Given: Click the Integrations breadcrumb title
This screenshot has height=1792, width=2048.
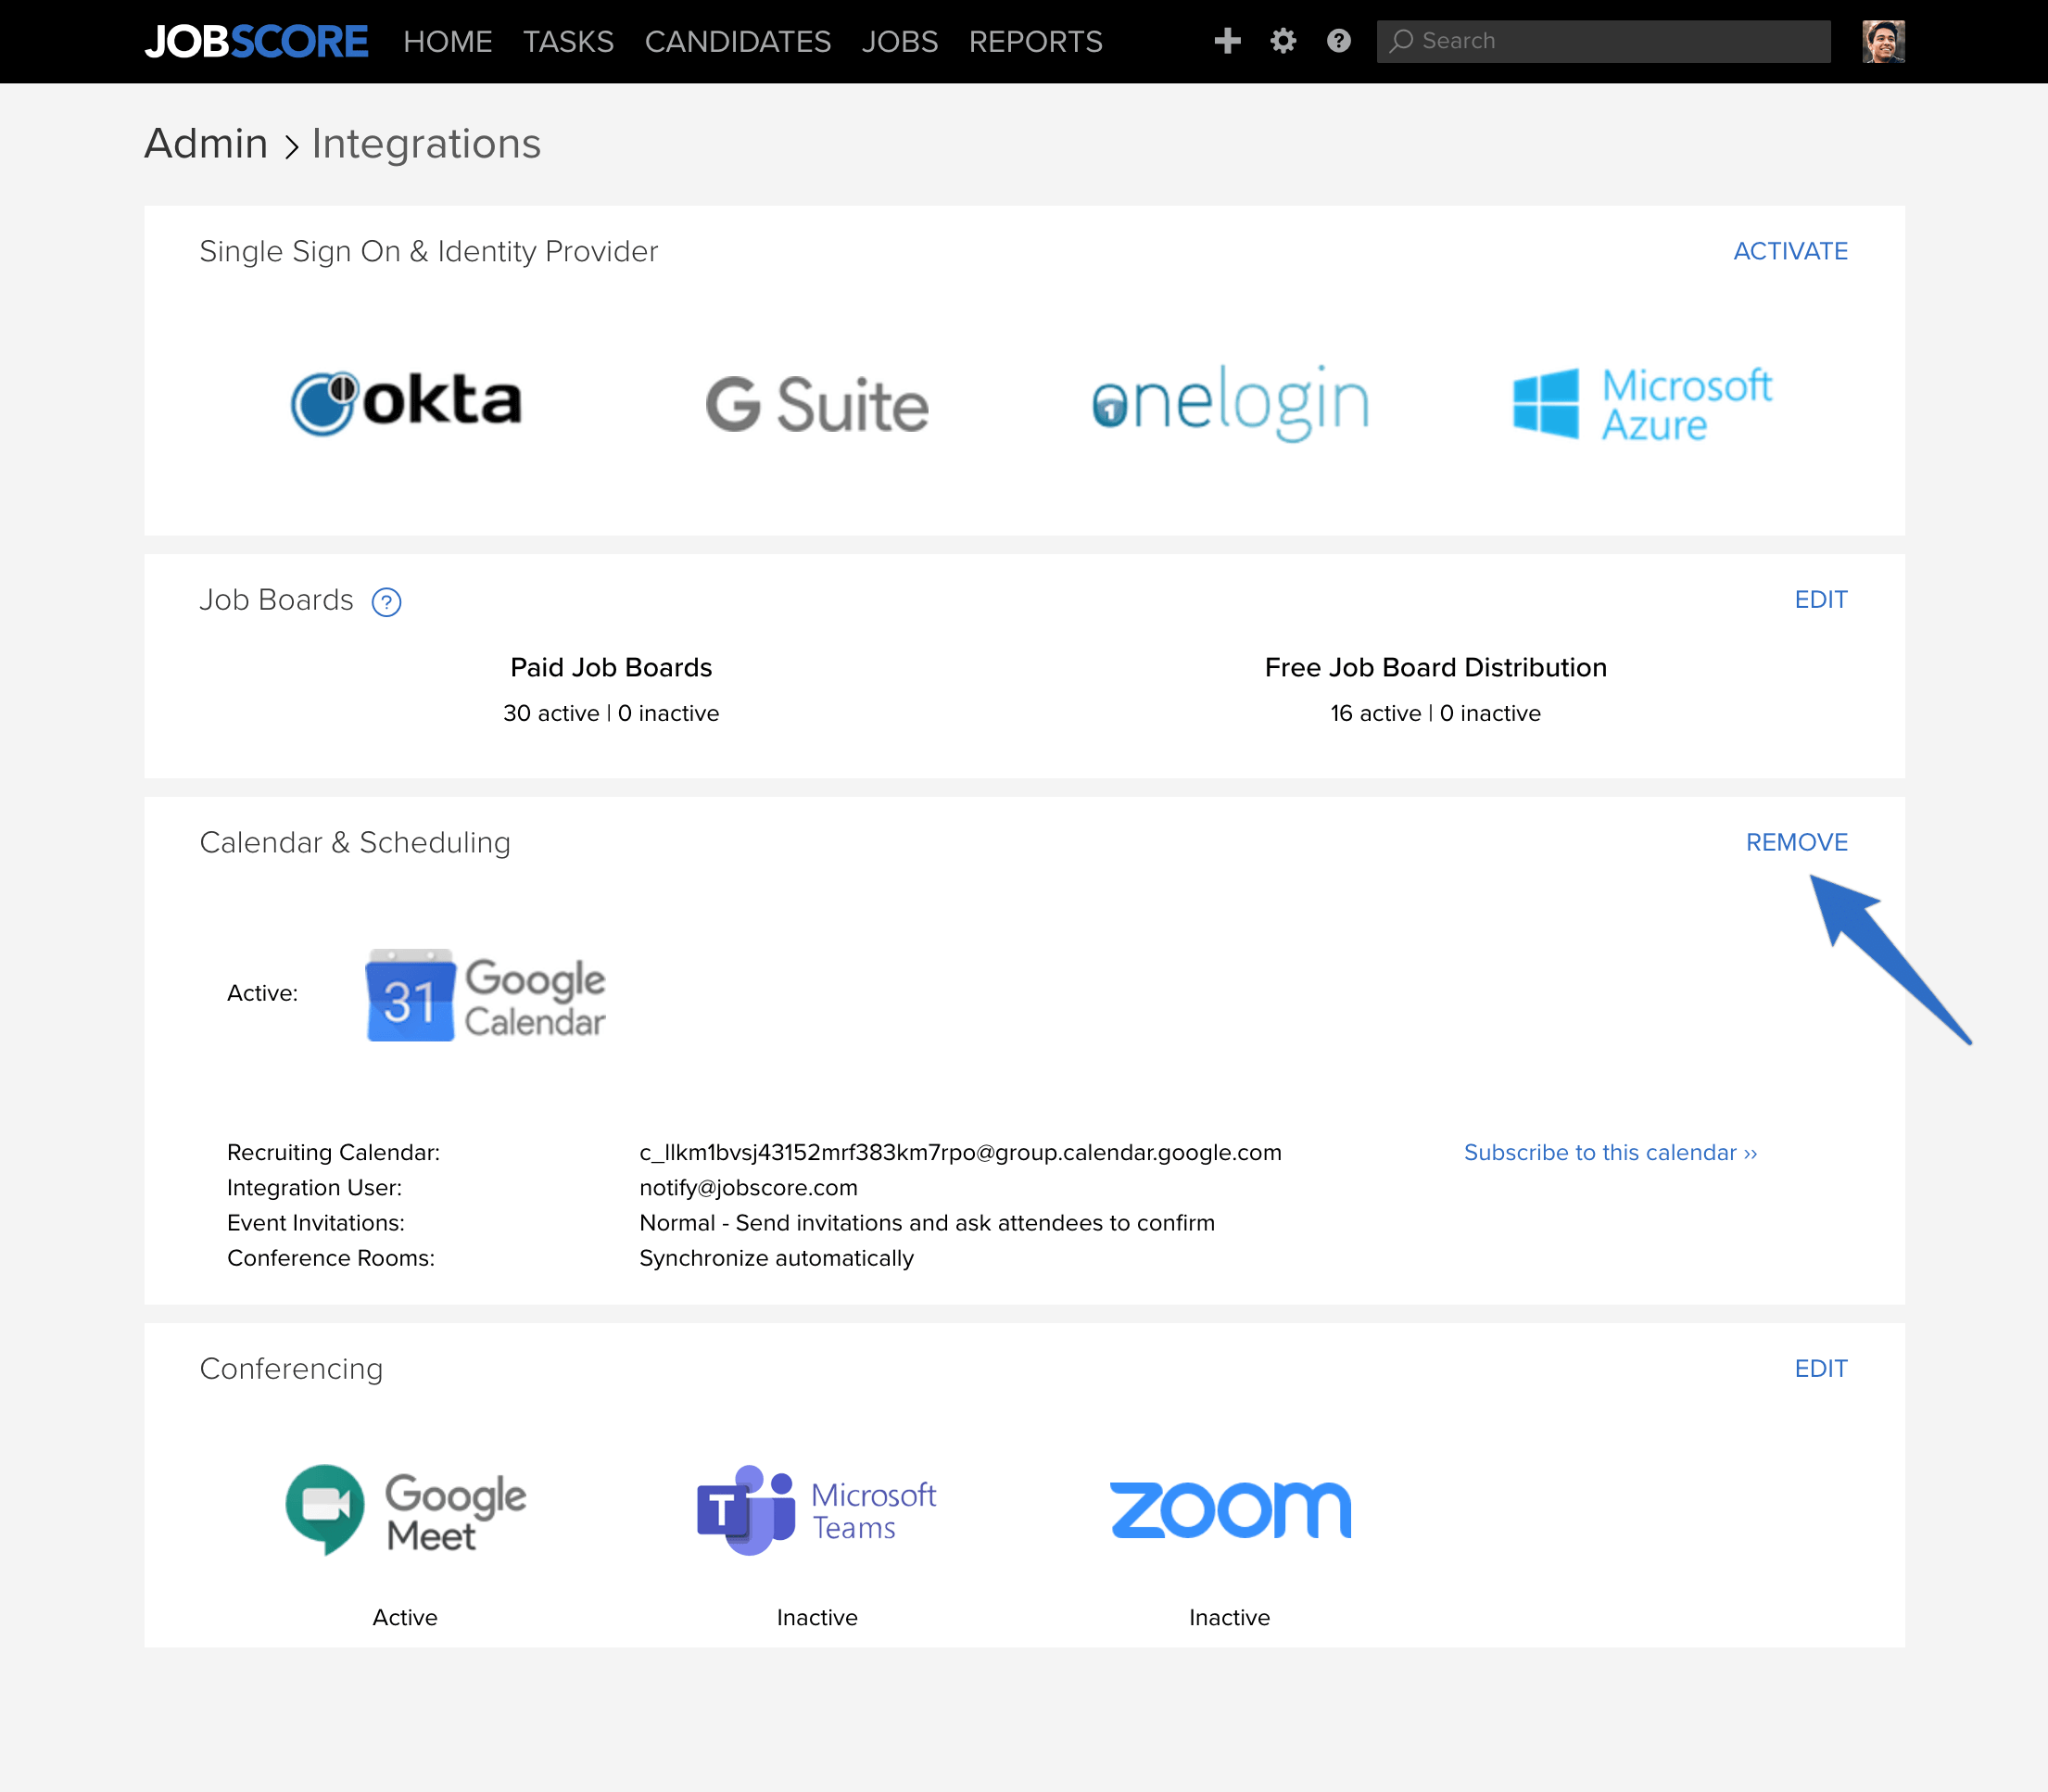Looking at the screenshot, I should tap(426, 143).
